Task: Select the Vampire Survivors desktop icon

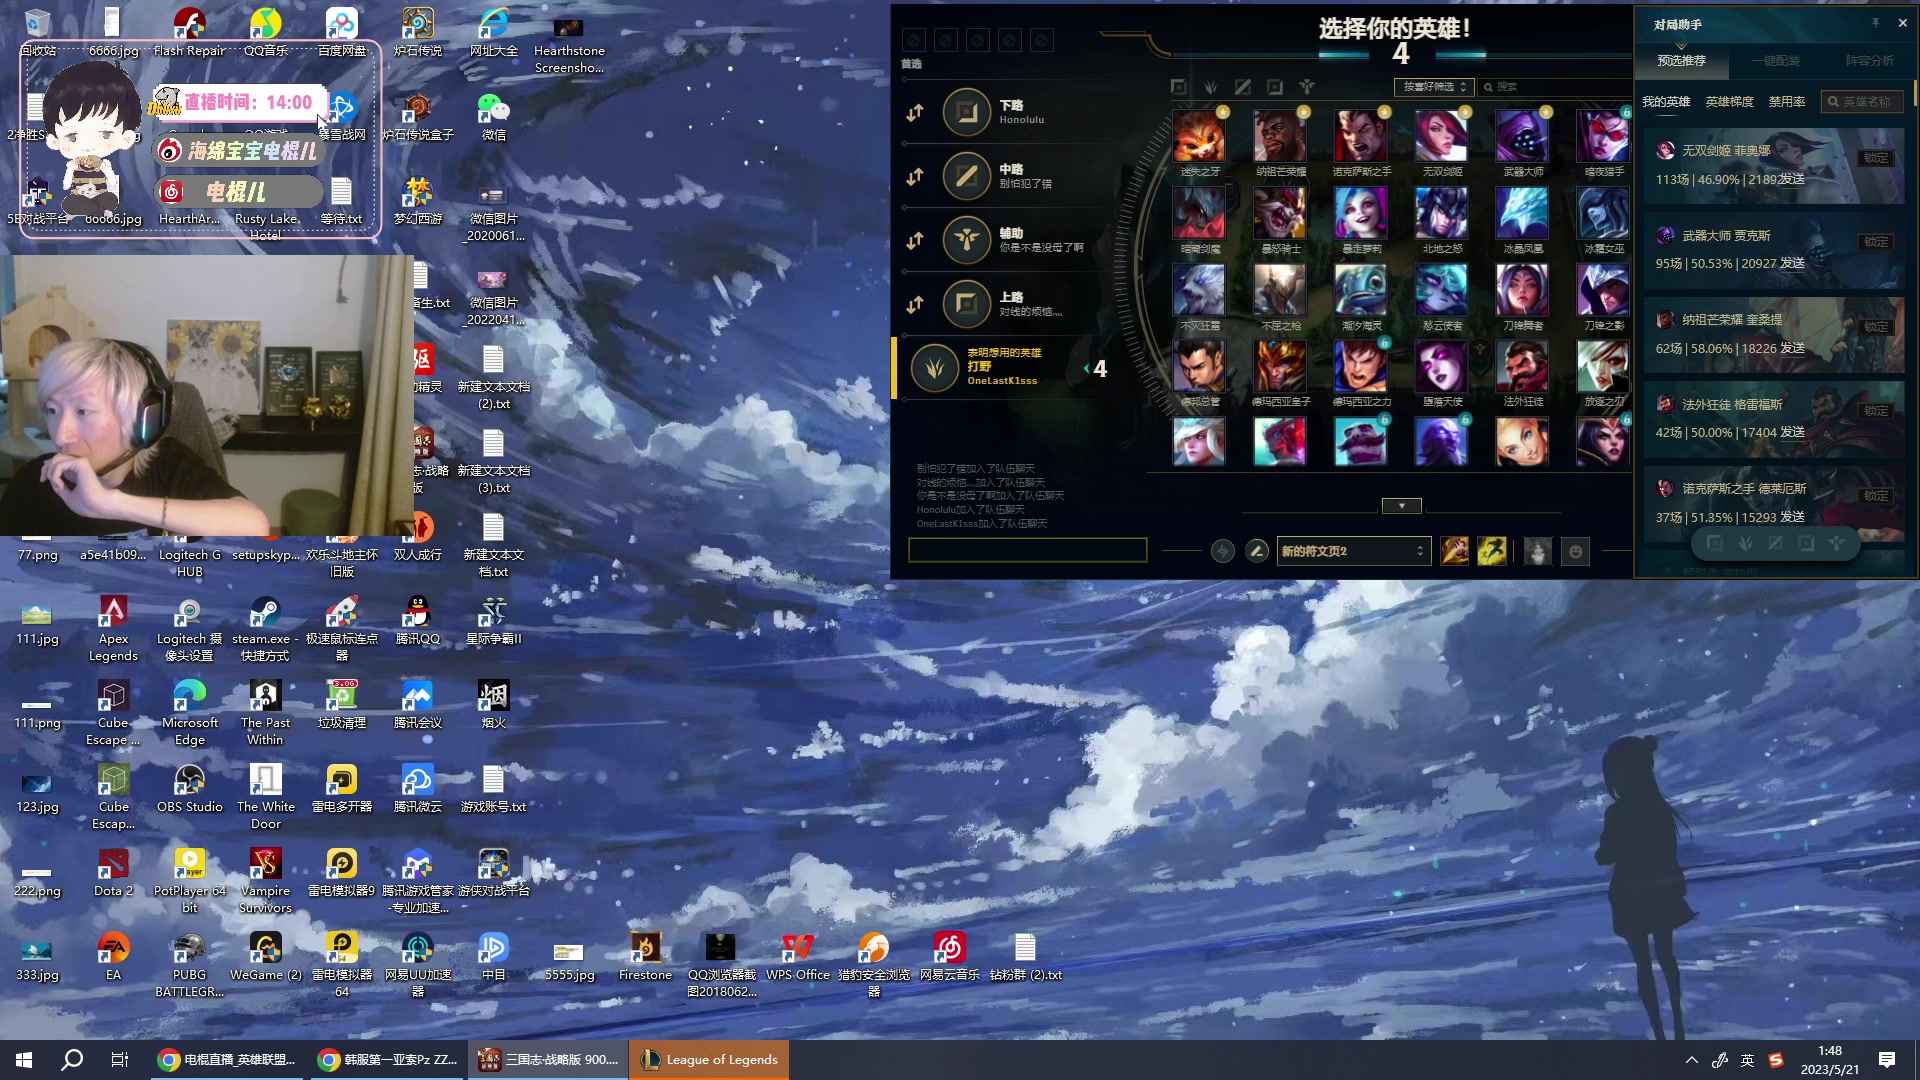Action: [266, 881]
